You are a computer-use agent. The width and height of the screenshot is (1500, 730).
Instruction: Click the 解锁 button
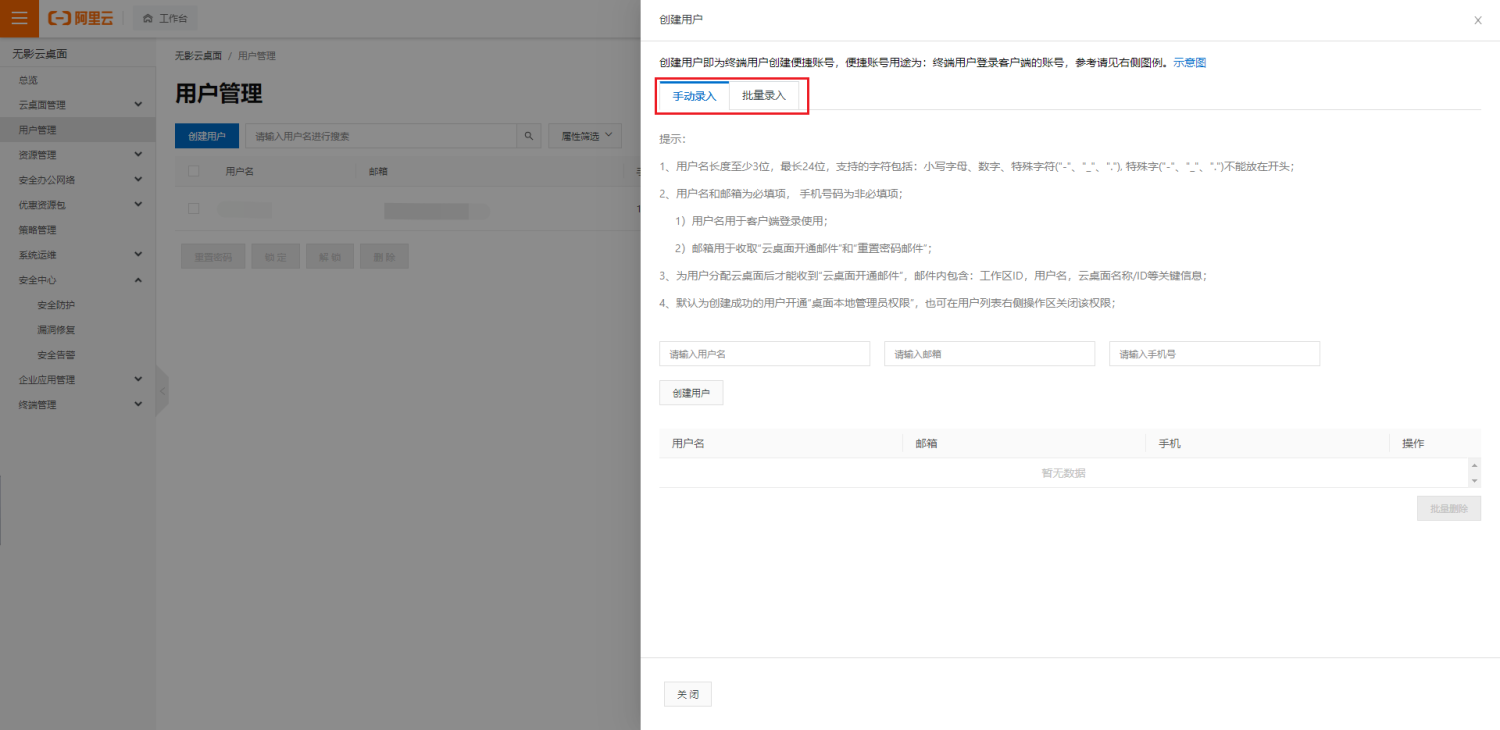tap(330, 257)
